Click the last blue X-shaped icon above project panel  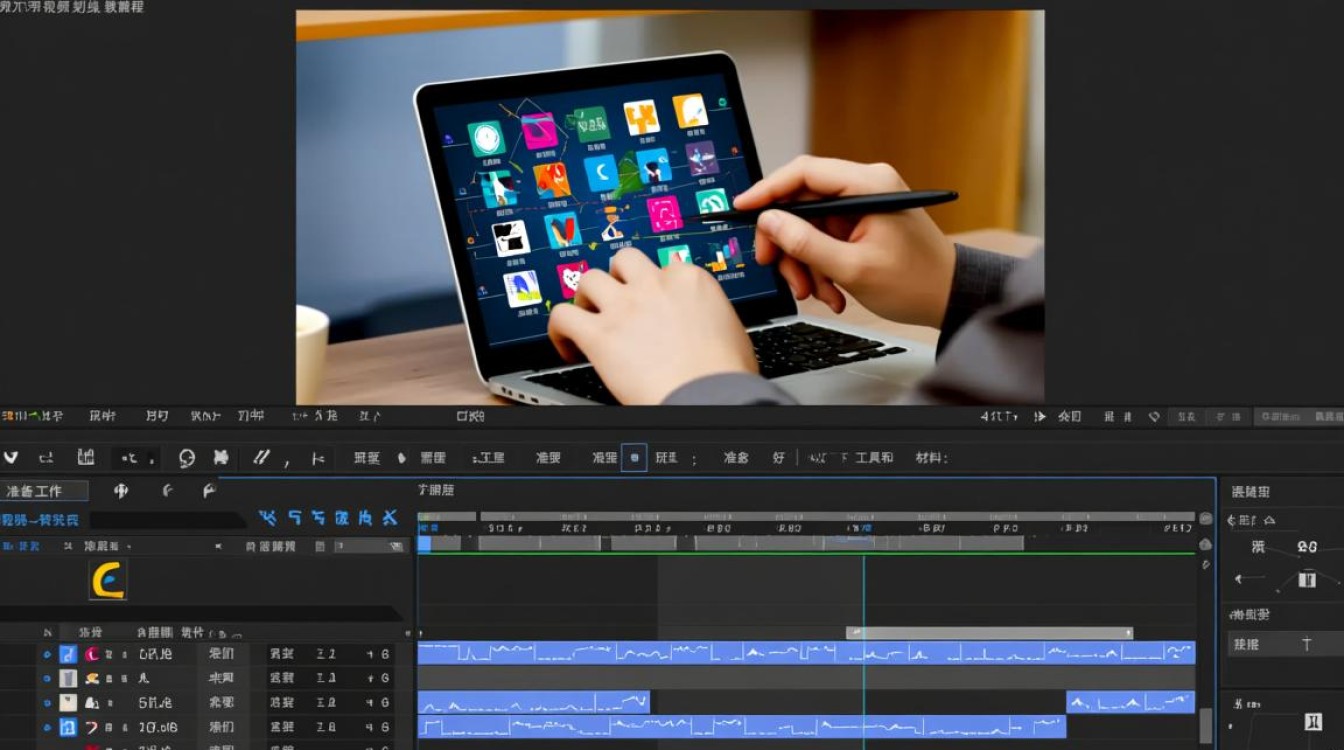click(x=390, y=517)
